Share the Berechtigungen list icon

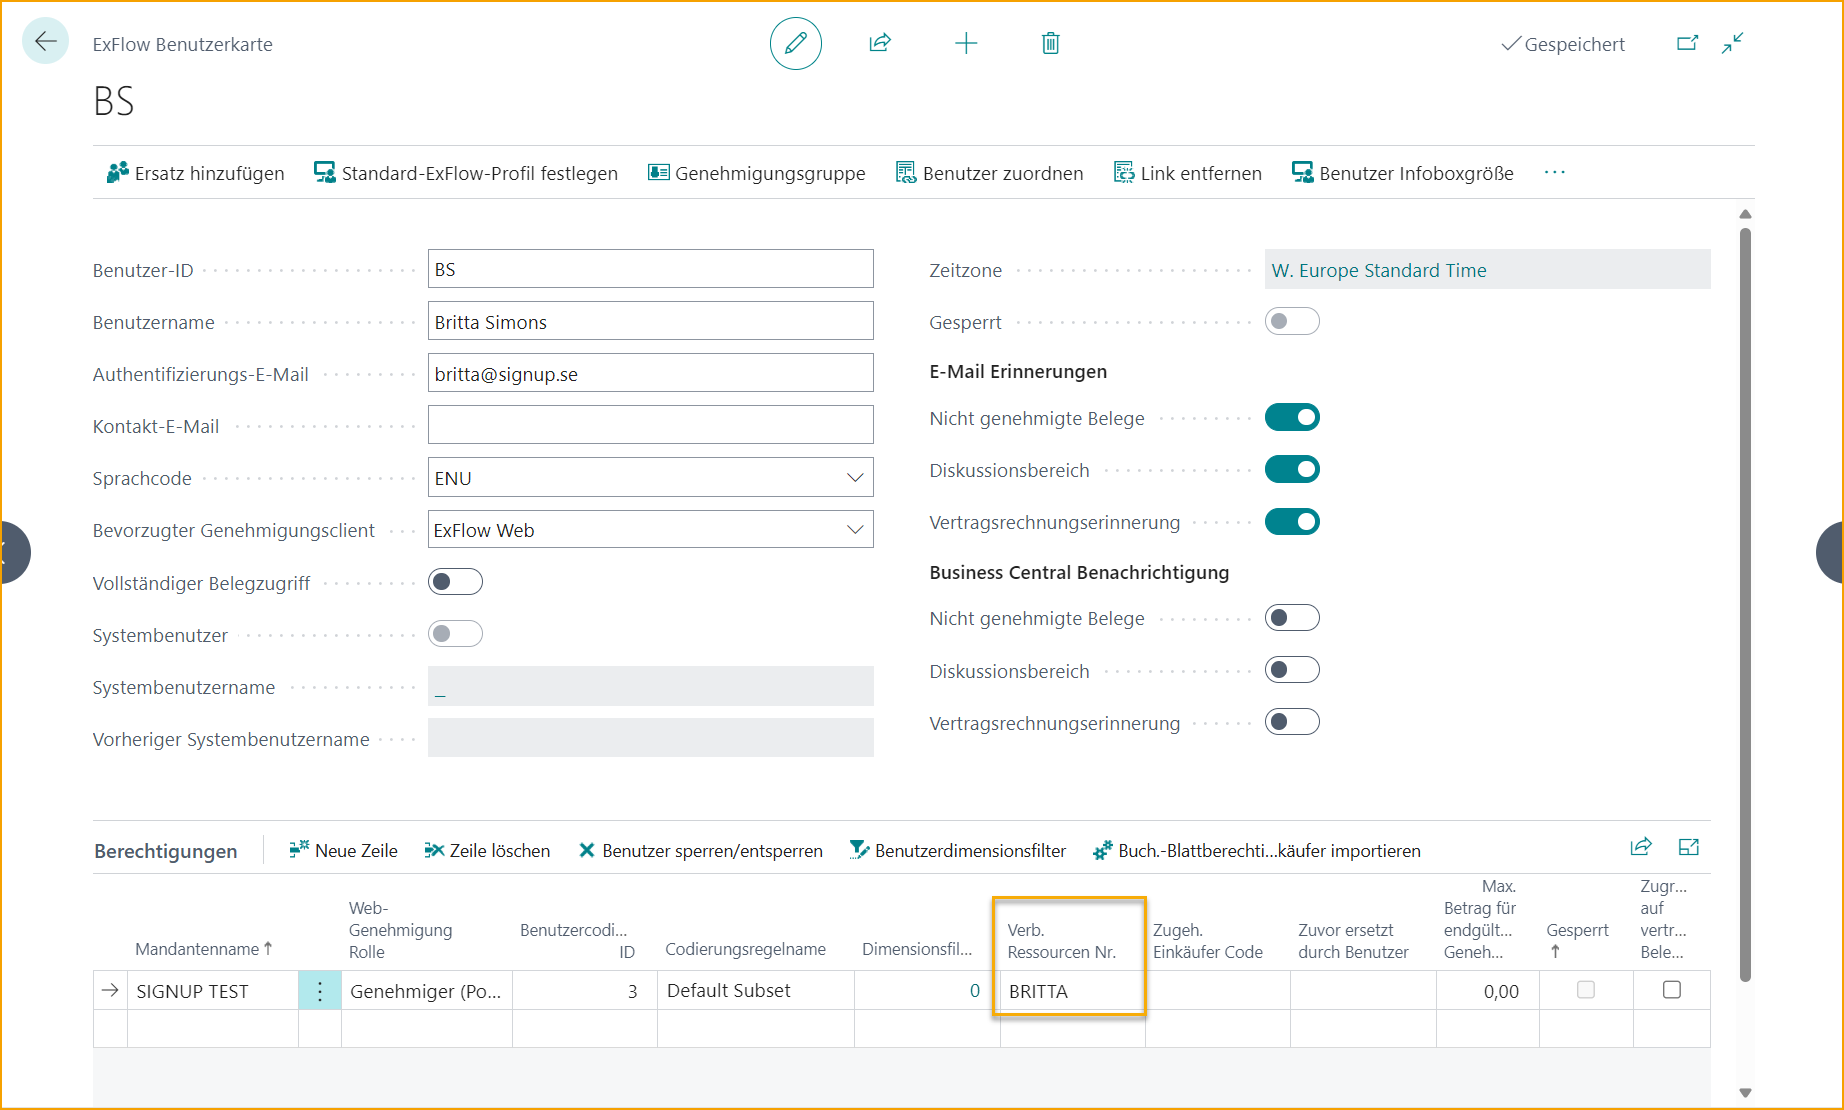tap(1641, 847)
